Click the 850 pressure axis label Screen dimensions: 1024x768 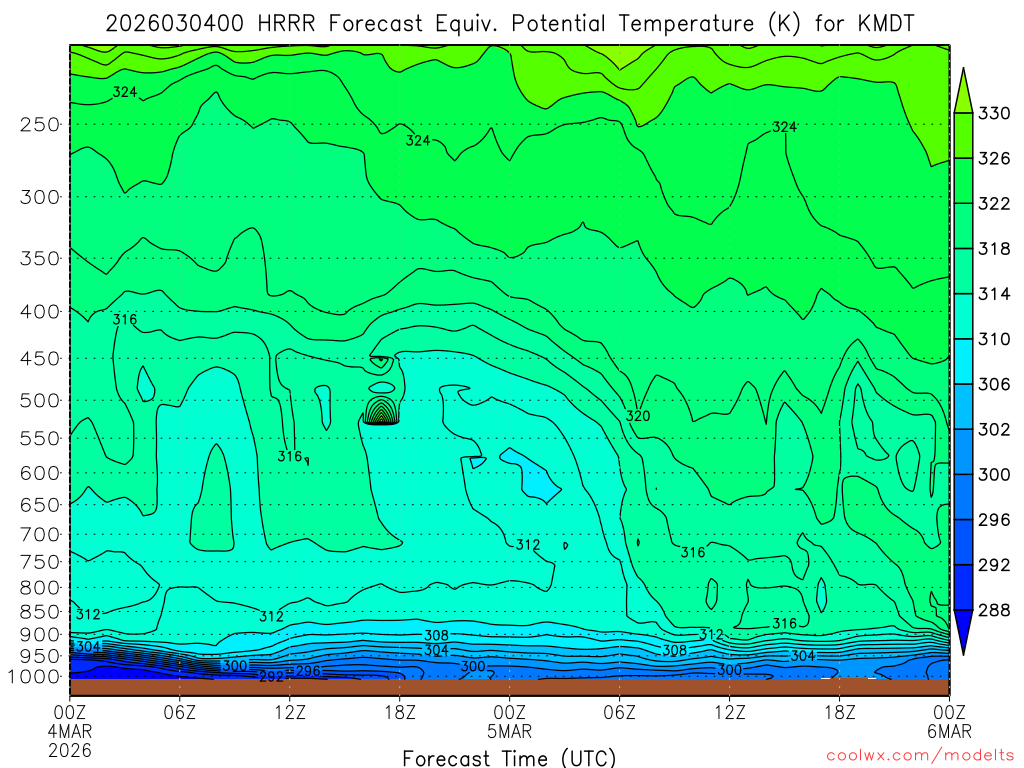pyautogui.click(x=40, y=612)
